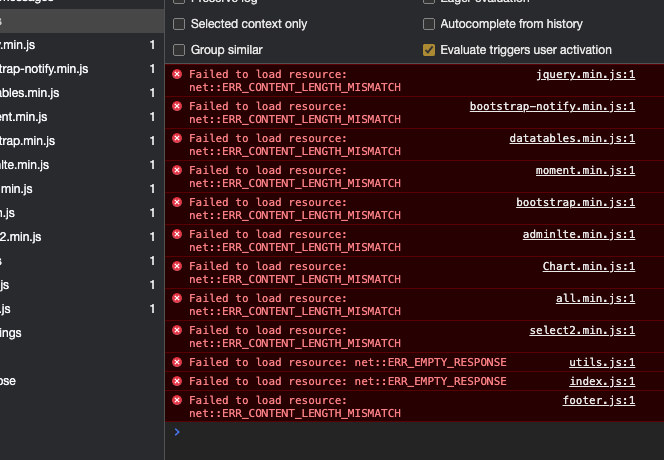The width and height of the screenshot is (664, 460).
Task: Click the error icon on the datatables.min.js row
Action: [x=177, y=139]
